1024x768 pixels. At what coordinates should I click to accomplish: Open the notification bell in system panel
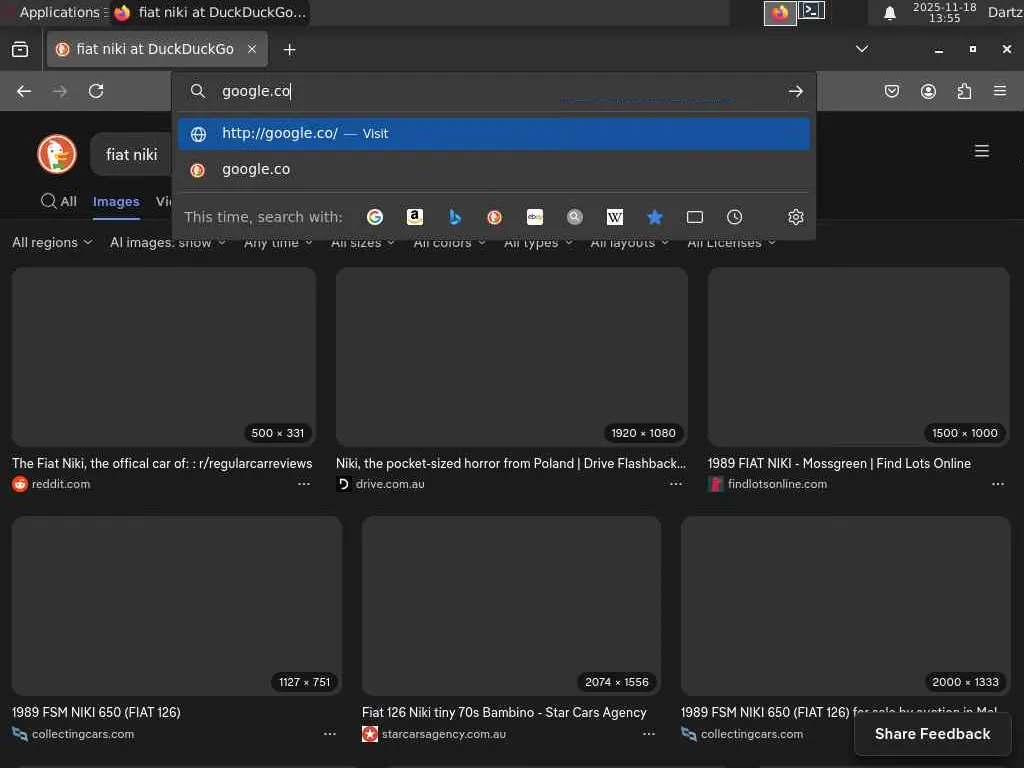[889, 13]
